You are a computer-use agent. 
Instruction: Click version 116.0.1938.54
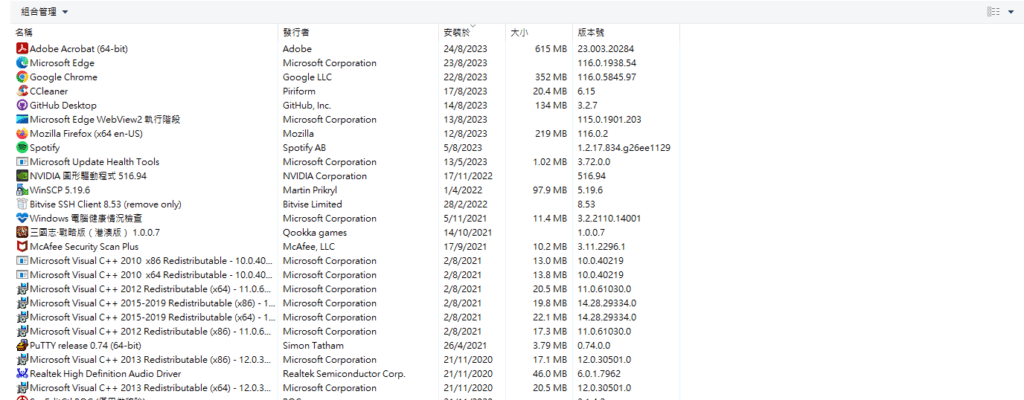(607, 63)
